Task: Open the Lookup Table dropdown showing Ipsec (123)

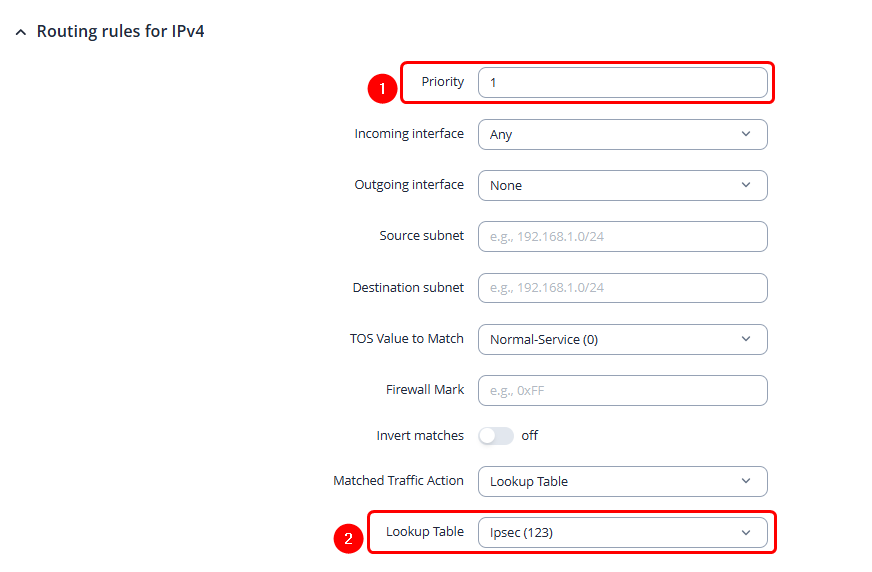Action: click(622, 533)
